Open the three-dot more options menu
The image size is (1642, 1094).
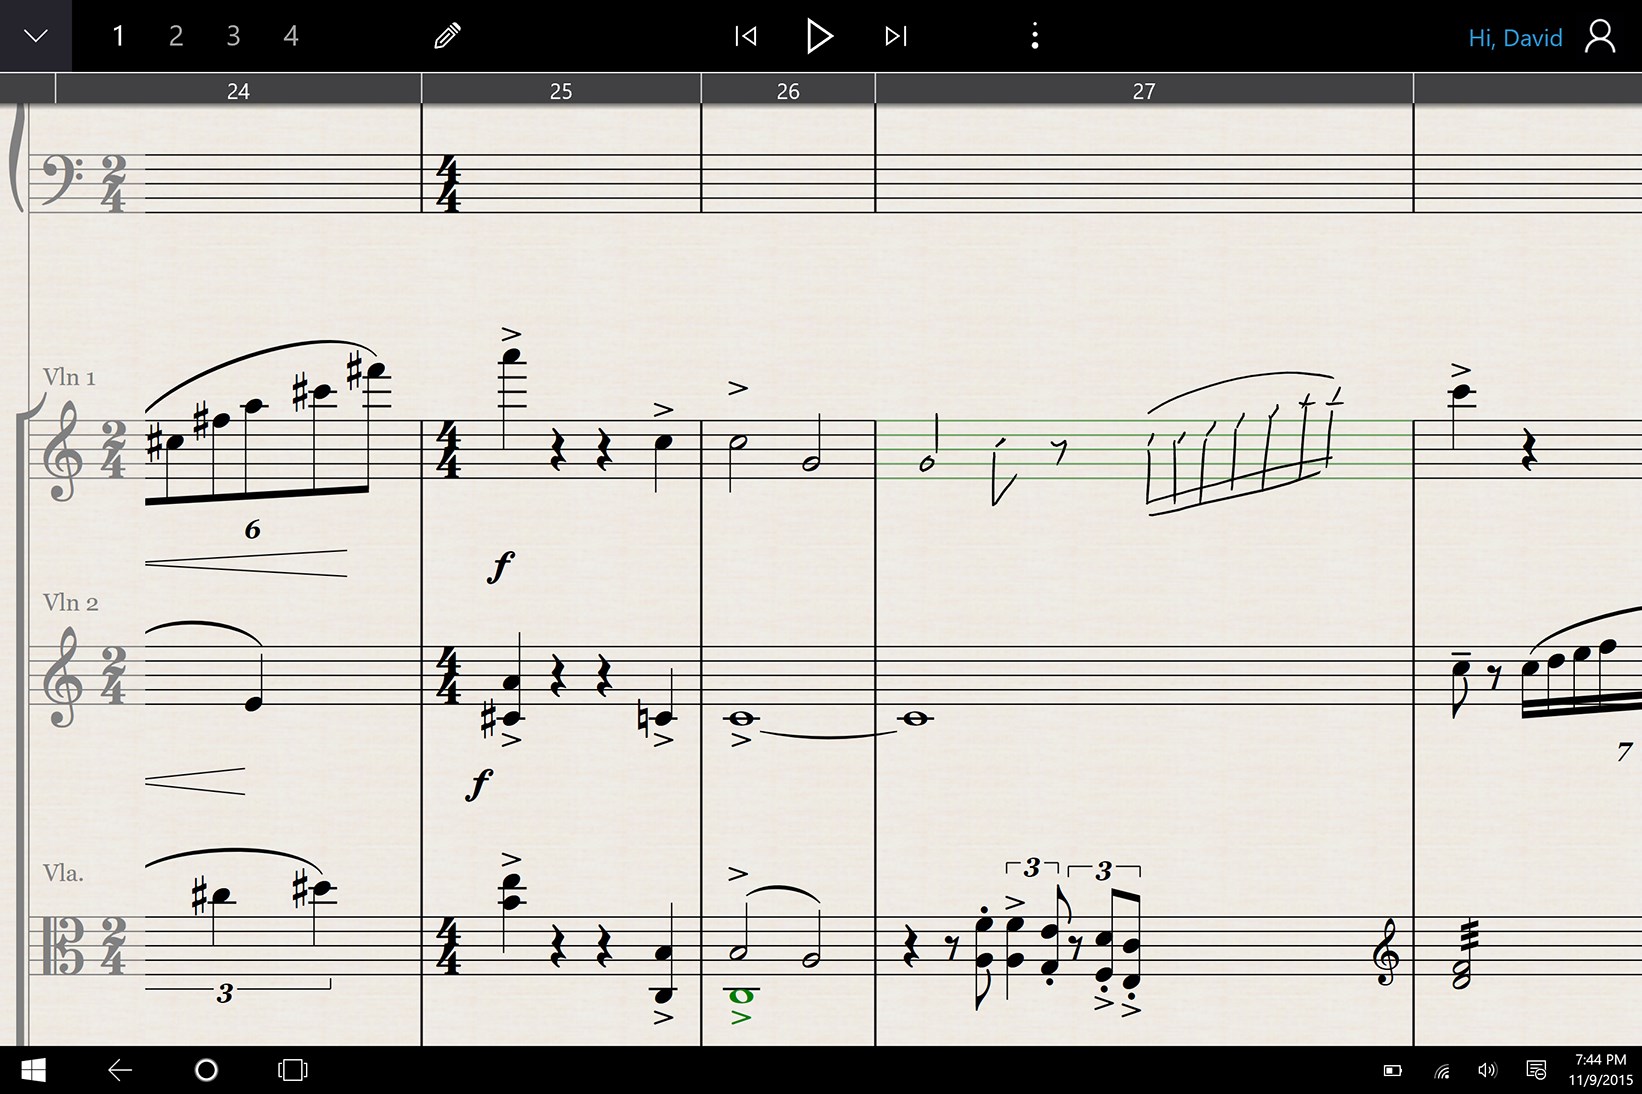tap(1035, 37)
